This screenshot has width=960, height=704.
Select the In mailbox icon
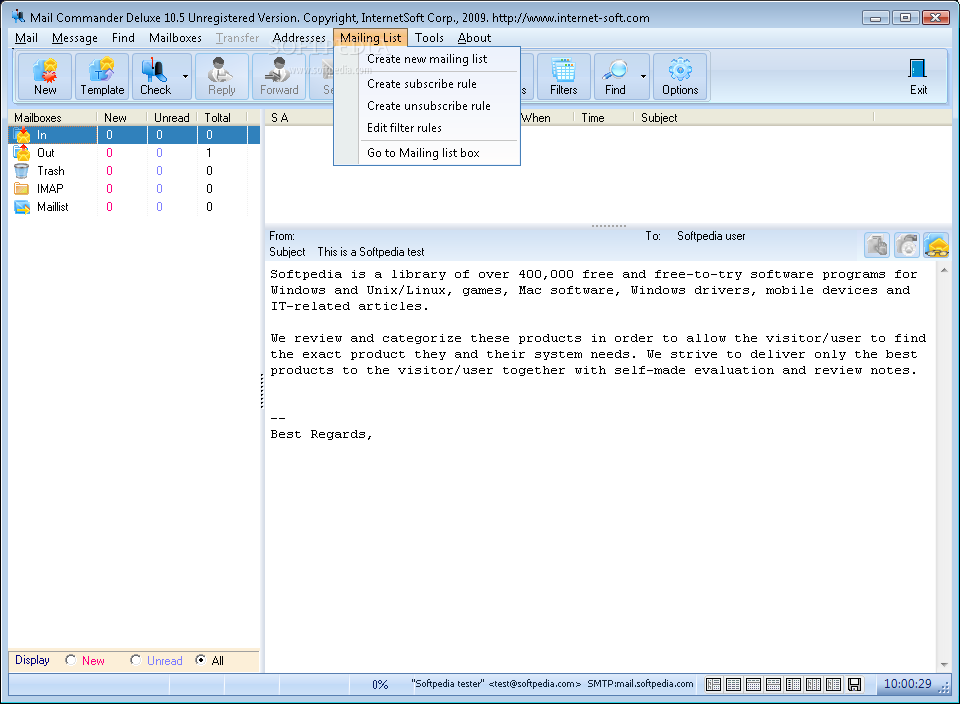22,135
